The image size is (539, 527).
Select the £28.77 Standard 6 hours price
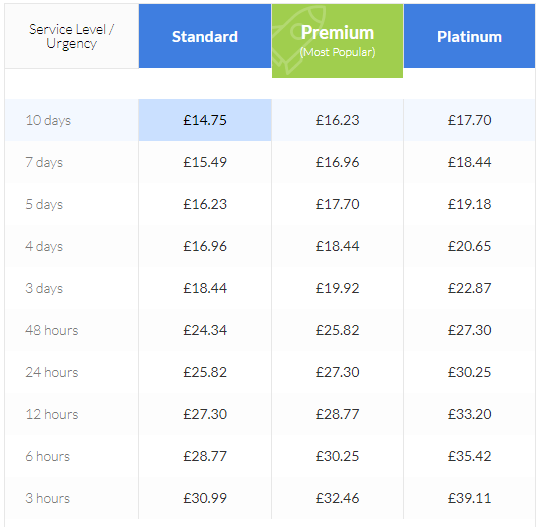pyautogui.click(x=205, y=456)
